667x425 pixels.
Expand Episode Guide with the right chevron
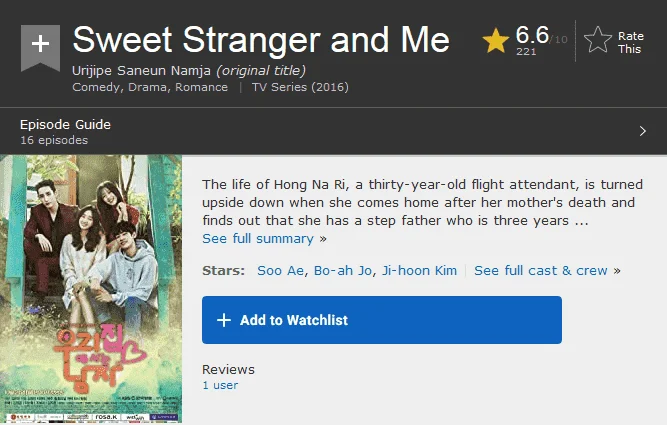click(x=643, y=131)
